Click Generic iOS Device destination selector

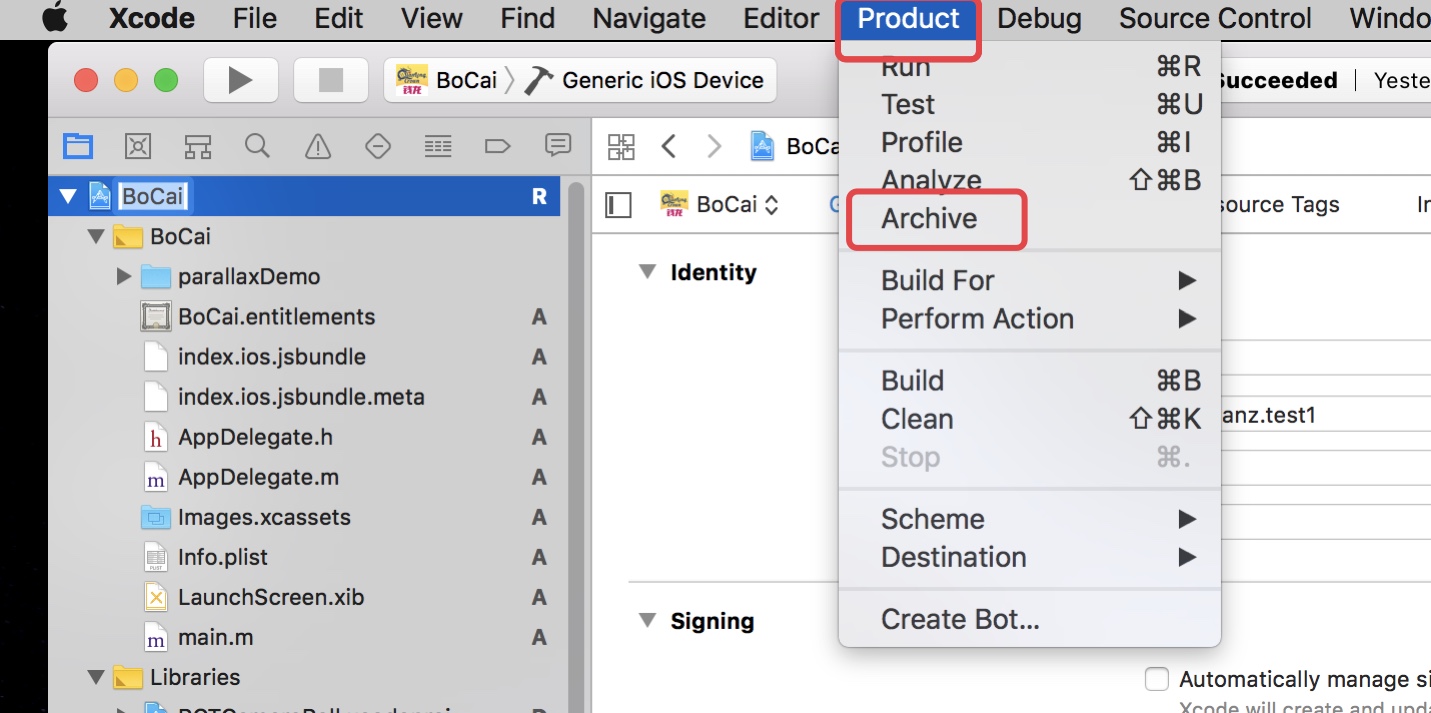click(662, 80)
